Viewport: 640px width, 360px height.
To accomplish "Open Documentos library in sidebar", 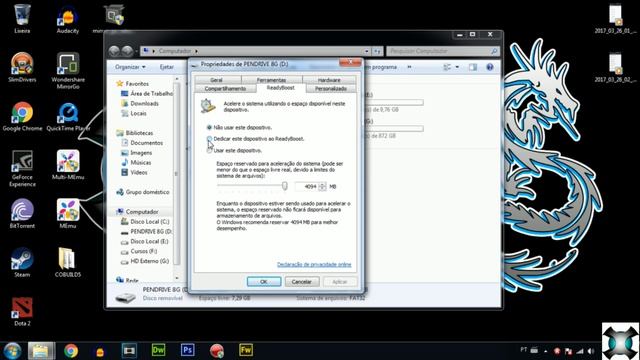I will click(142, 143).
